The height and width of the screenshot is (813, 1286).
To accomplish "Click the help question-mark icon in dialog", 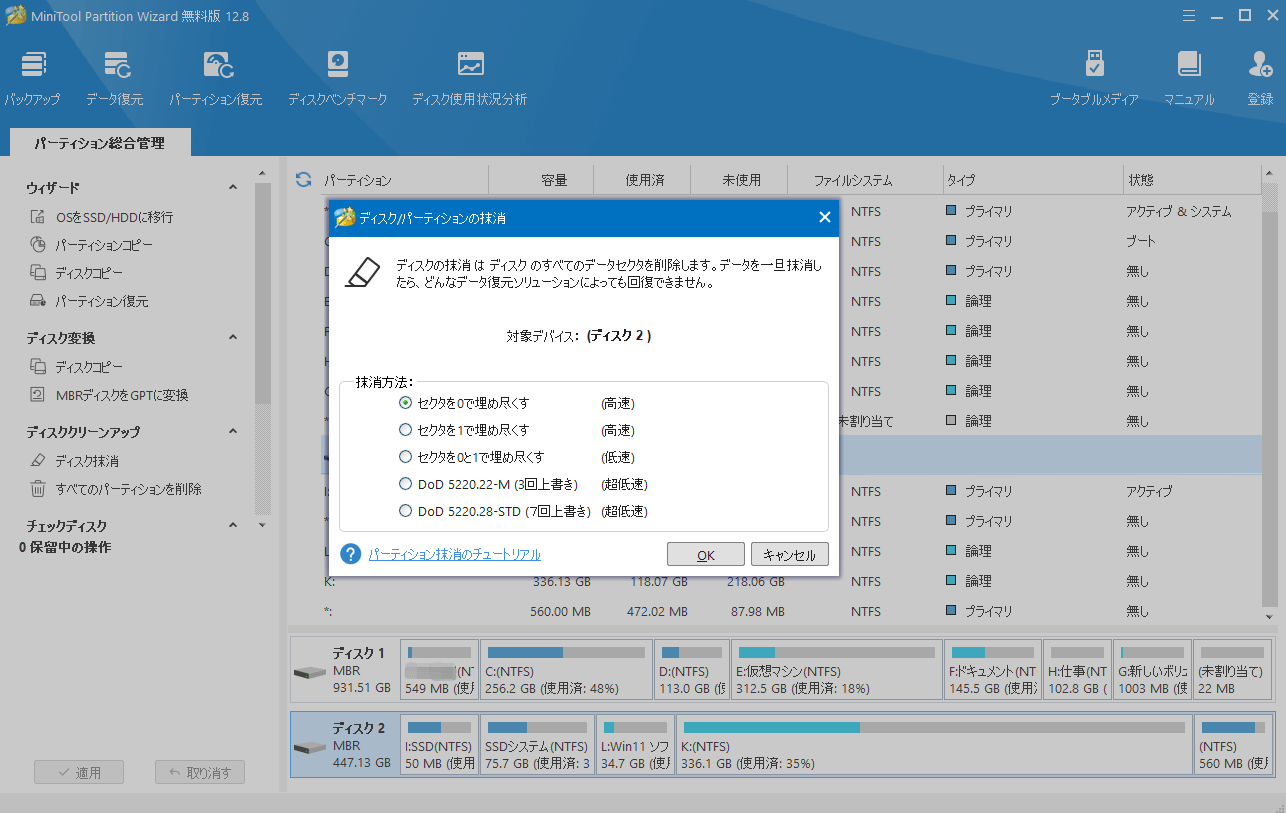I will (350, 554).
